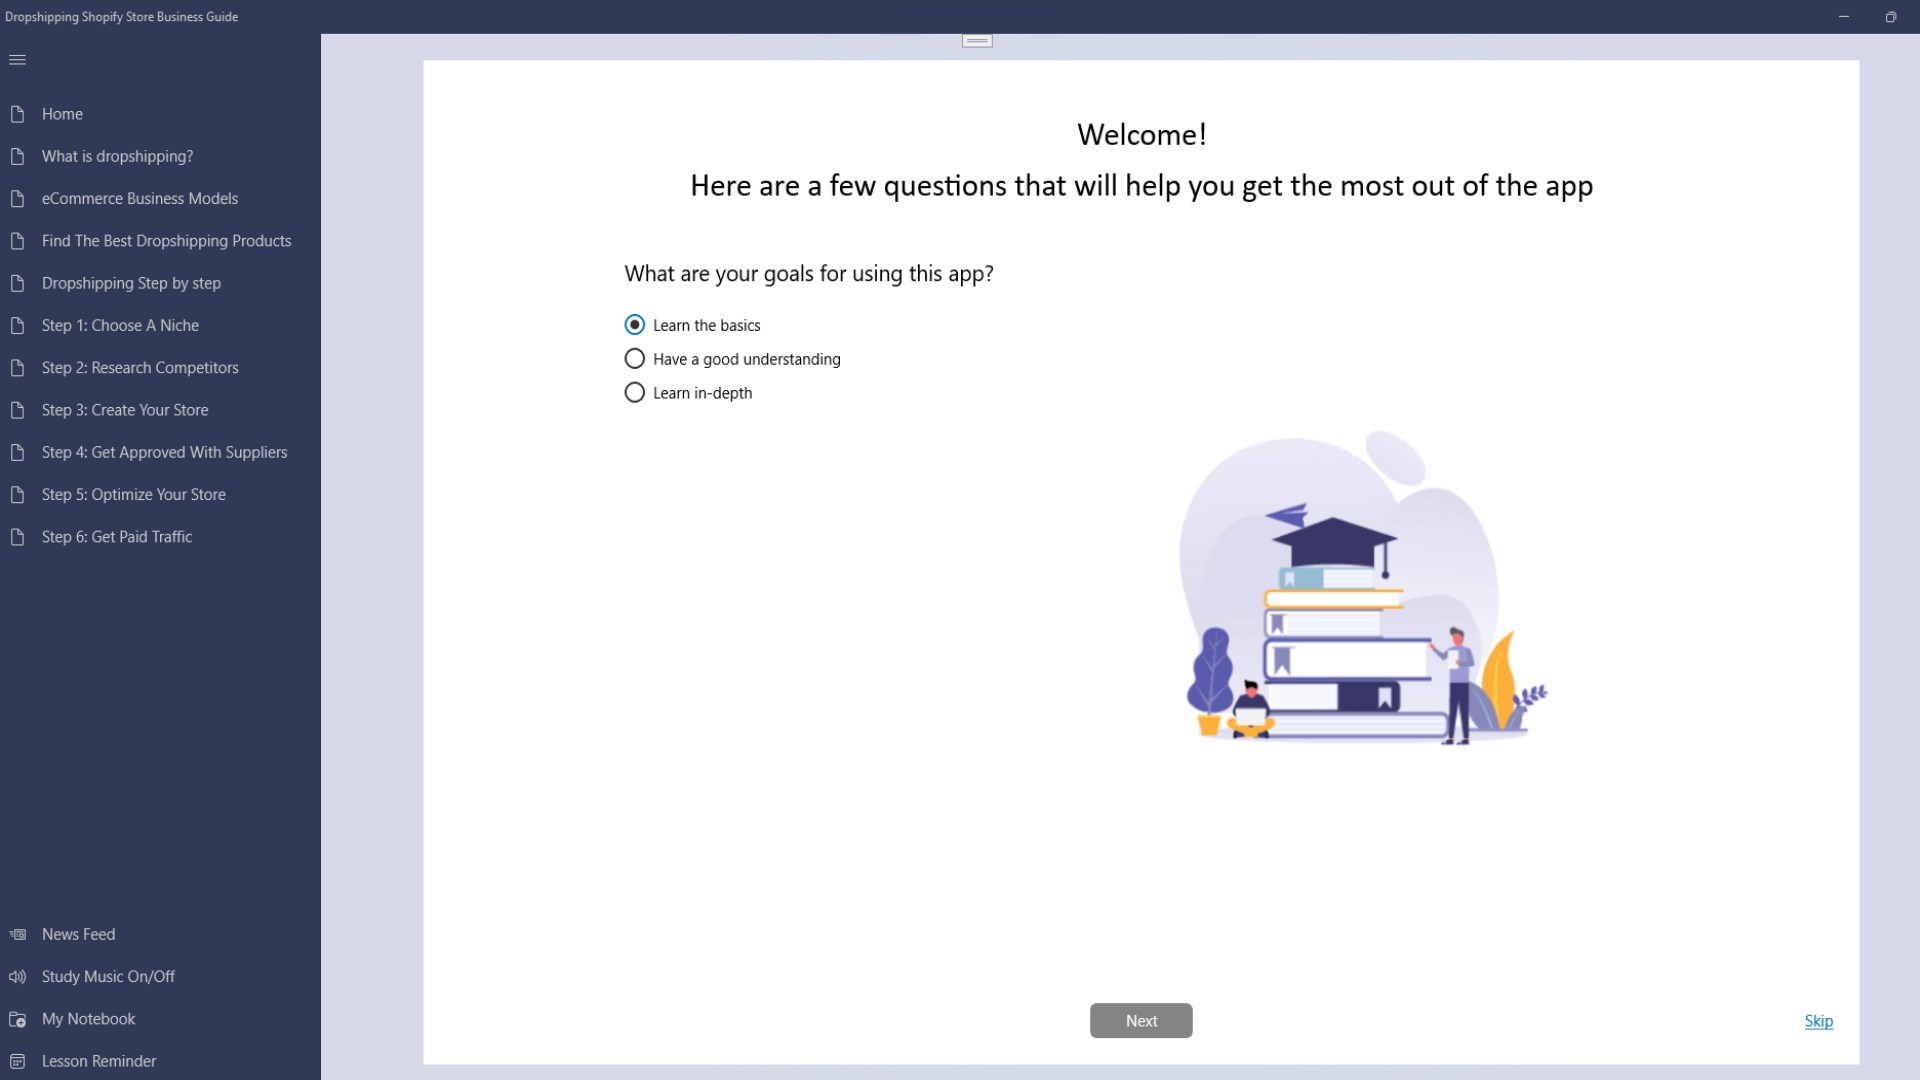This screenshot has height=1080, width=1920.
Task: Choose the Learn in-depth goal
Action: [x=634, y=392]
